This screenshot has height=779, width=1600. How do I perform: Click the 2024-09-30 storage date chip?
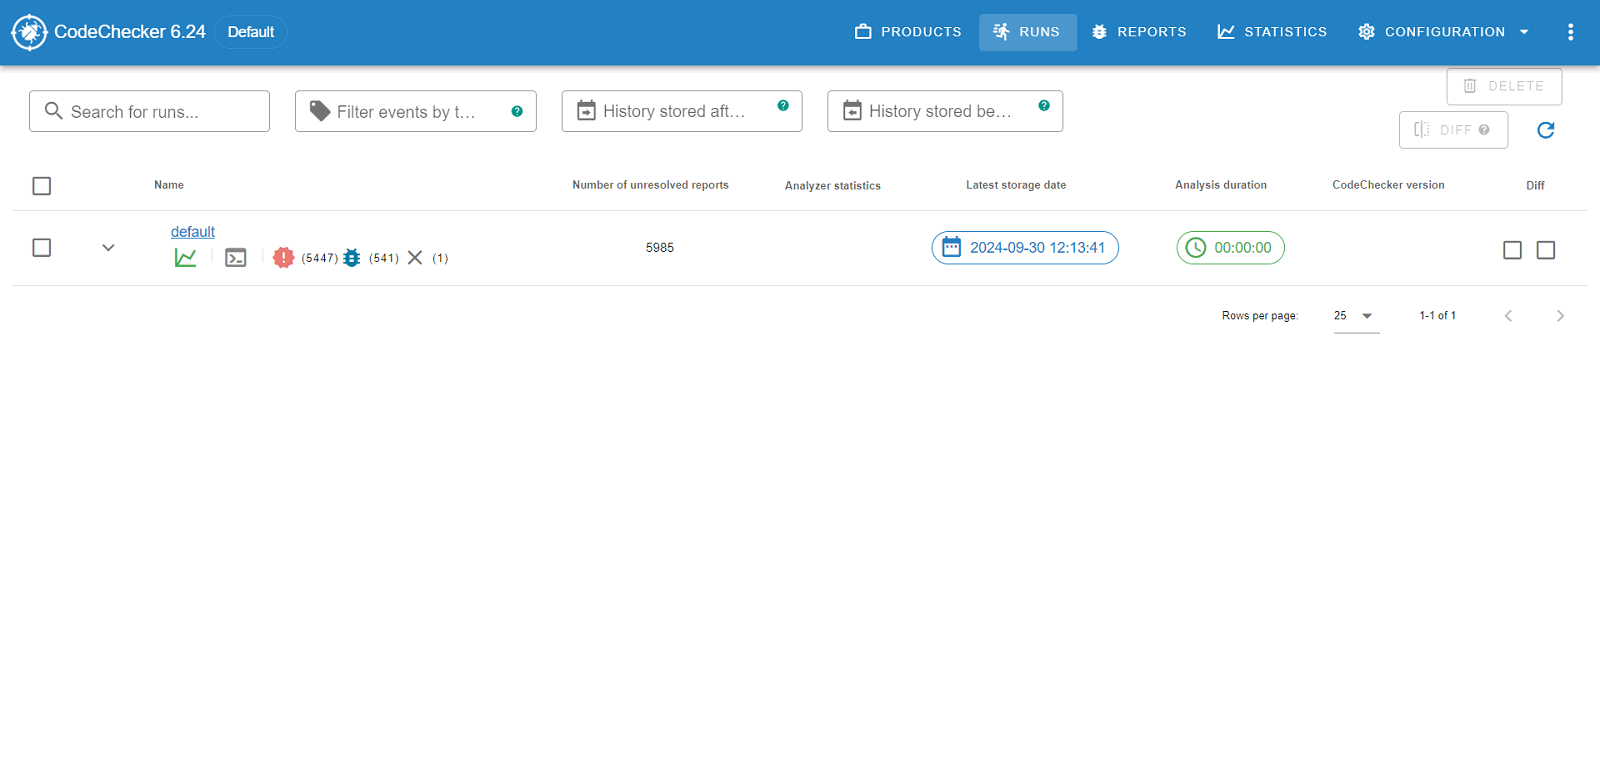(1025, 248)
